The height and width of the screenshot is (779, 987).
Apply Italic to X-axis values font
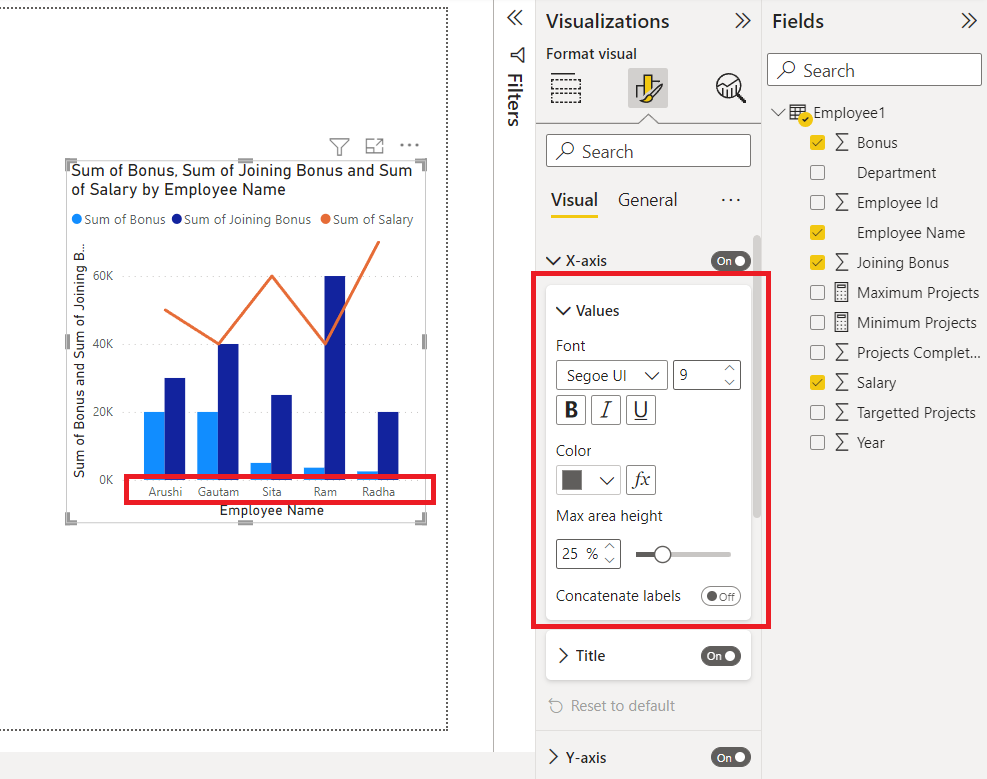point(606,410)
